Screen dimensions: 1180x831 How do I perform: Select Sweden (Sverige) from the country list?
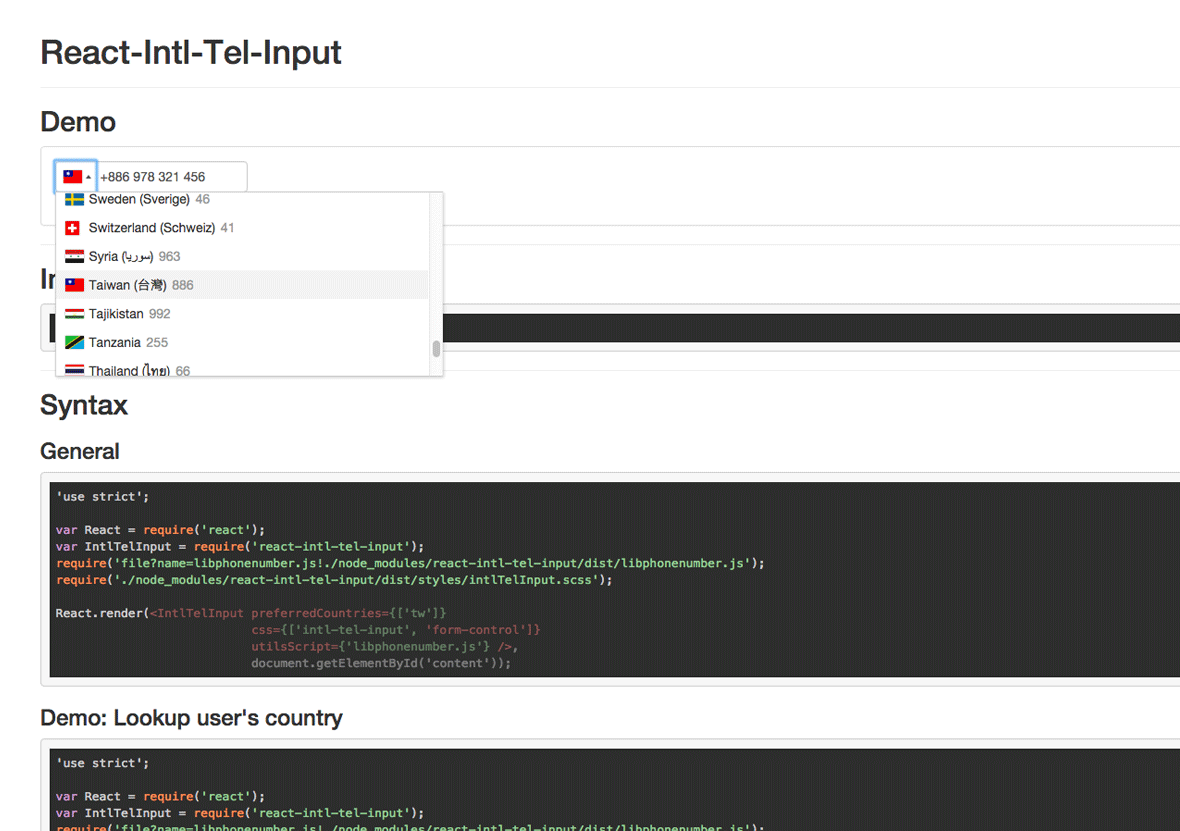242,199
